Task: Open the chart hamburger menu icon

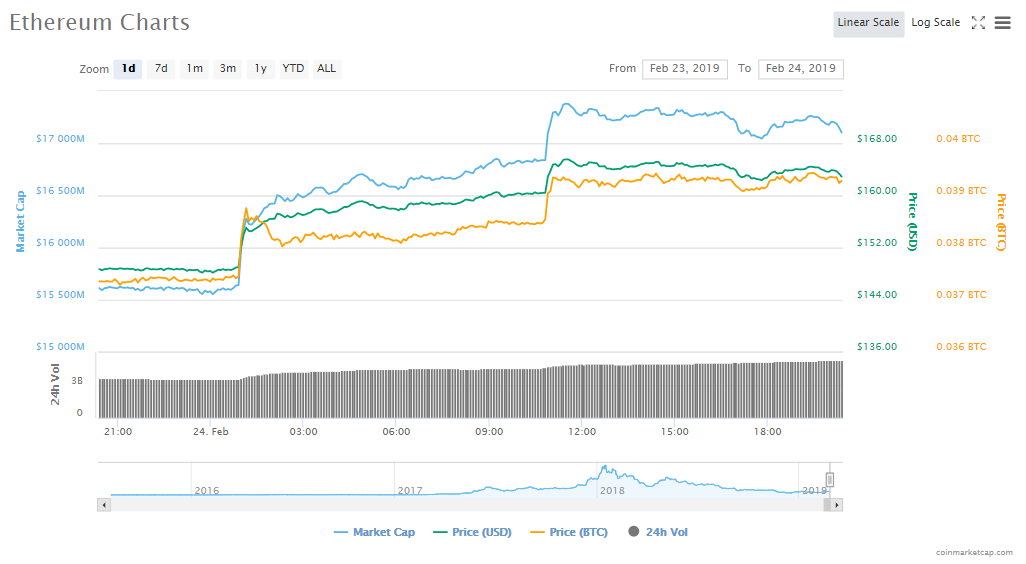Action: coord(1002,23)
